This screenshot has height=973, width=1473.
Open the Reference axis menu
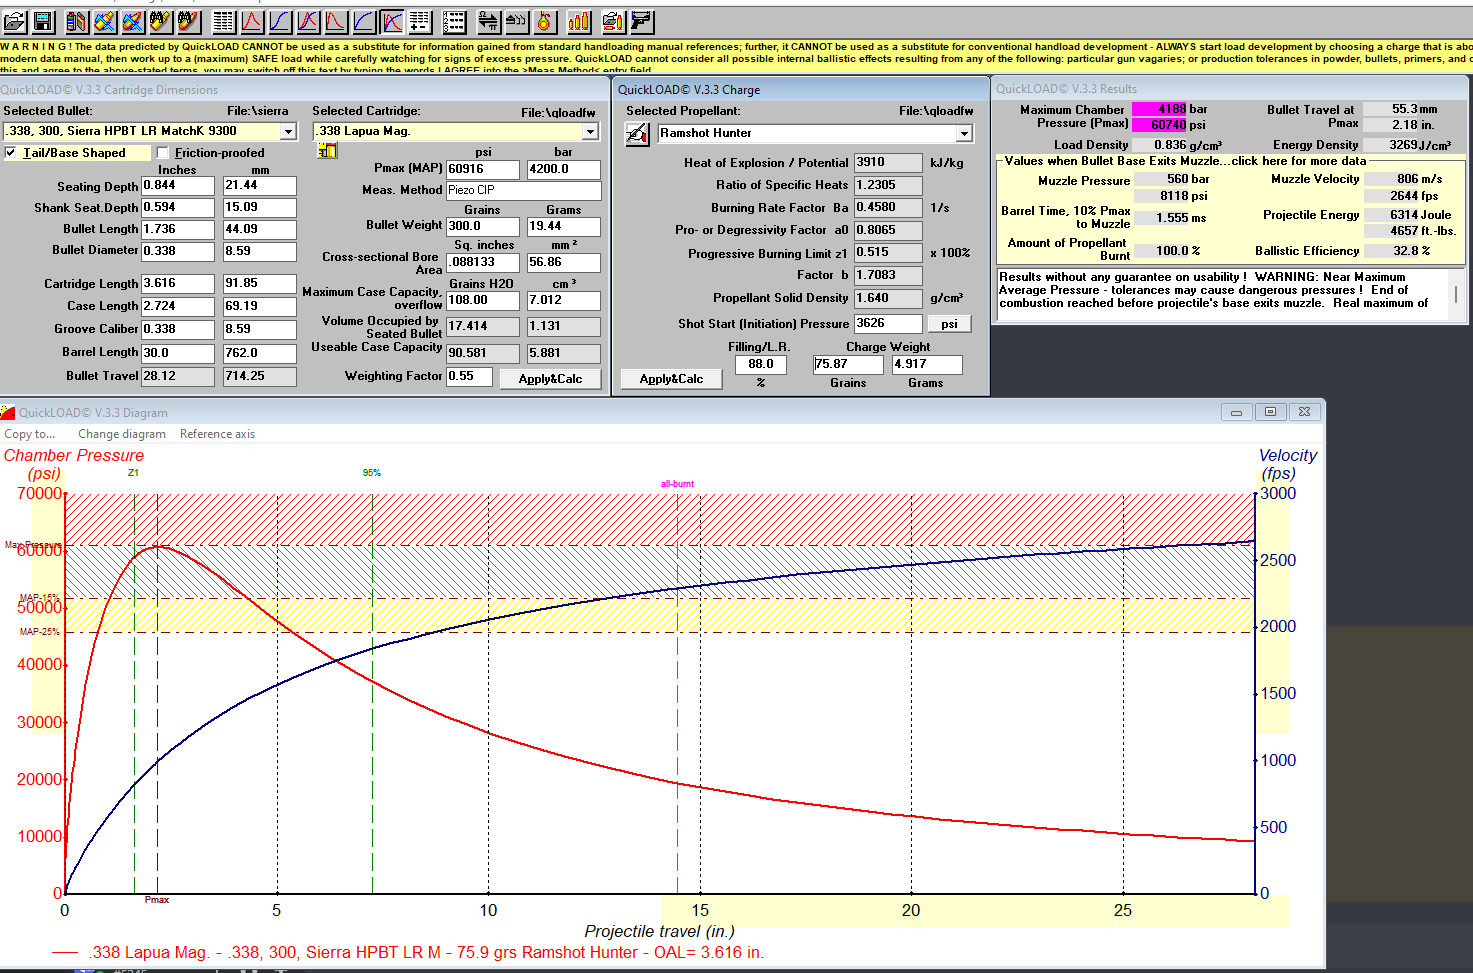[217, 434]
